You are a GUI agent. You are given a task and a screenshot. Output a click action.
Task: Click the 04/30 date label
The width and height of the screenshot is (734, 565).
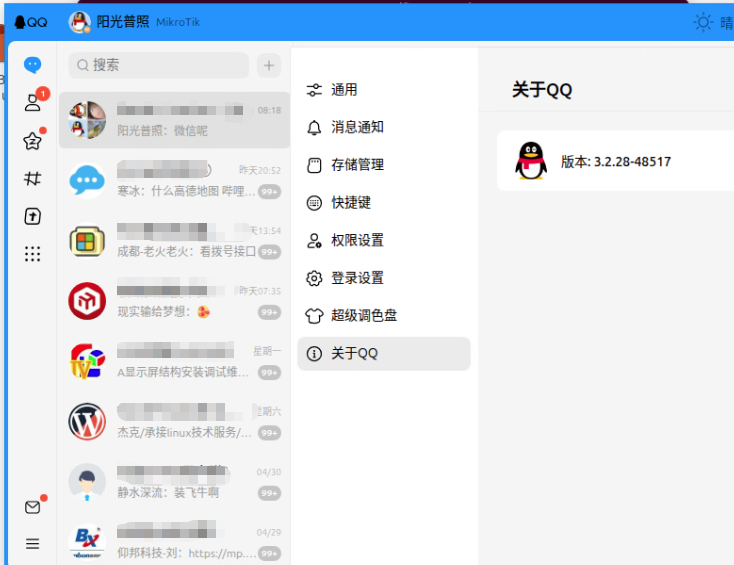click(x=269, y=472)
